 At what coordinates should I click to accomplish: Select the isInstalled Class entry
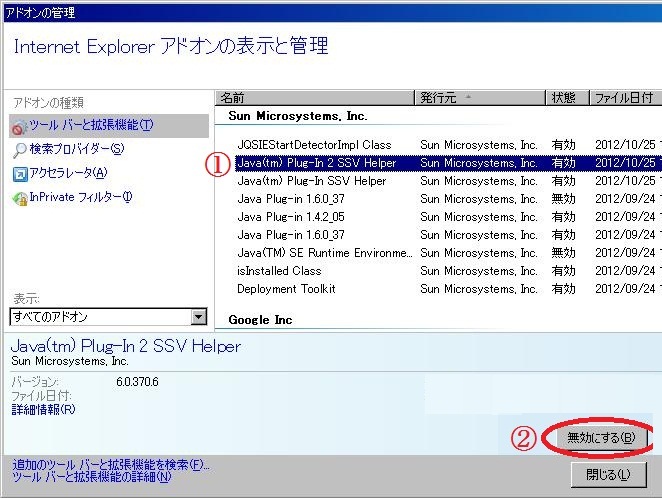tap(279, 271)
